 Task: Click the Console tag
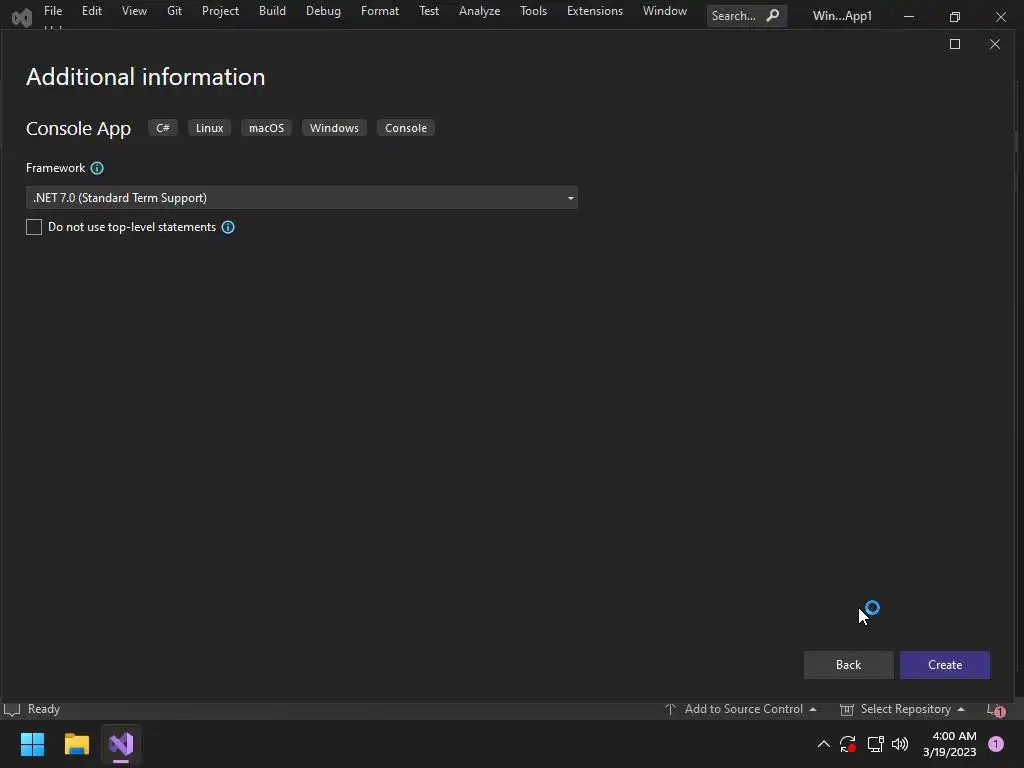pyautogui.click(x=406, y=128)
